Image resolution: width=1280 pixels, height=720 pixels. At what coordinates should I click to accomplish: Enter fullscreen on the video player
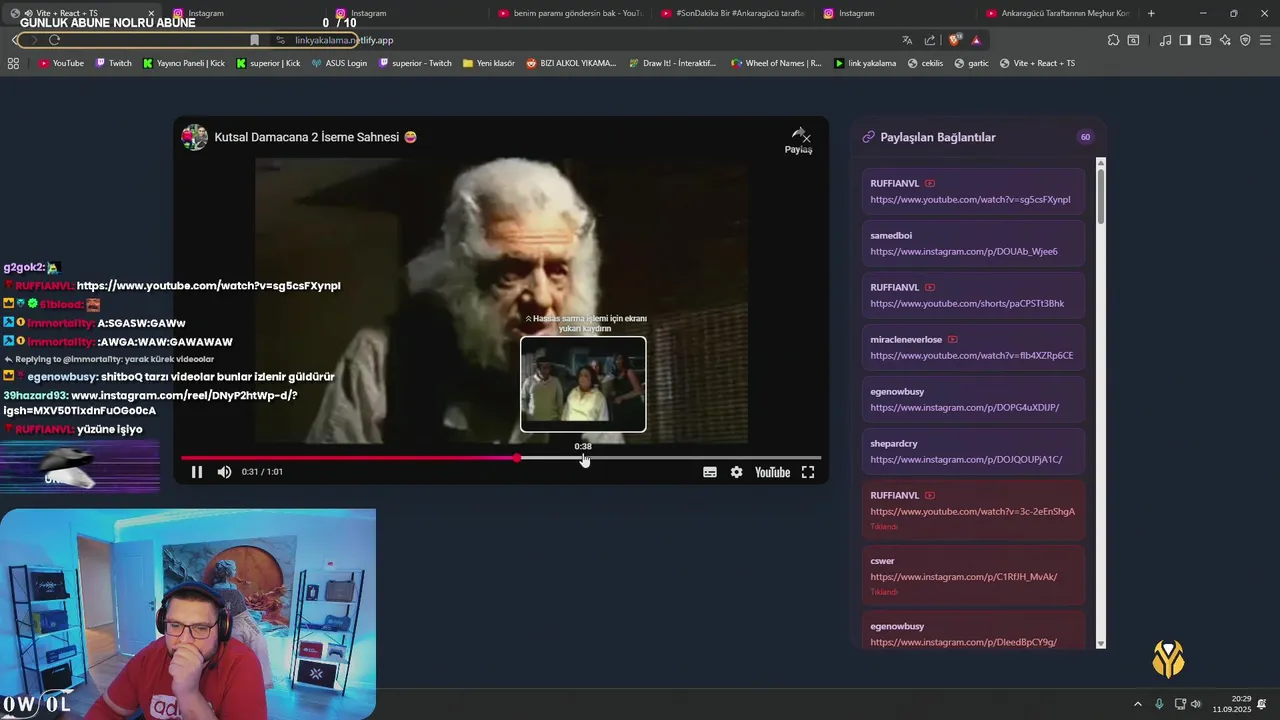[x=808, y=472]
